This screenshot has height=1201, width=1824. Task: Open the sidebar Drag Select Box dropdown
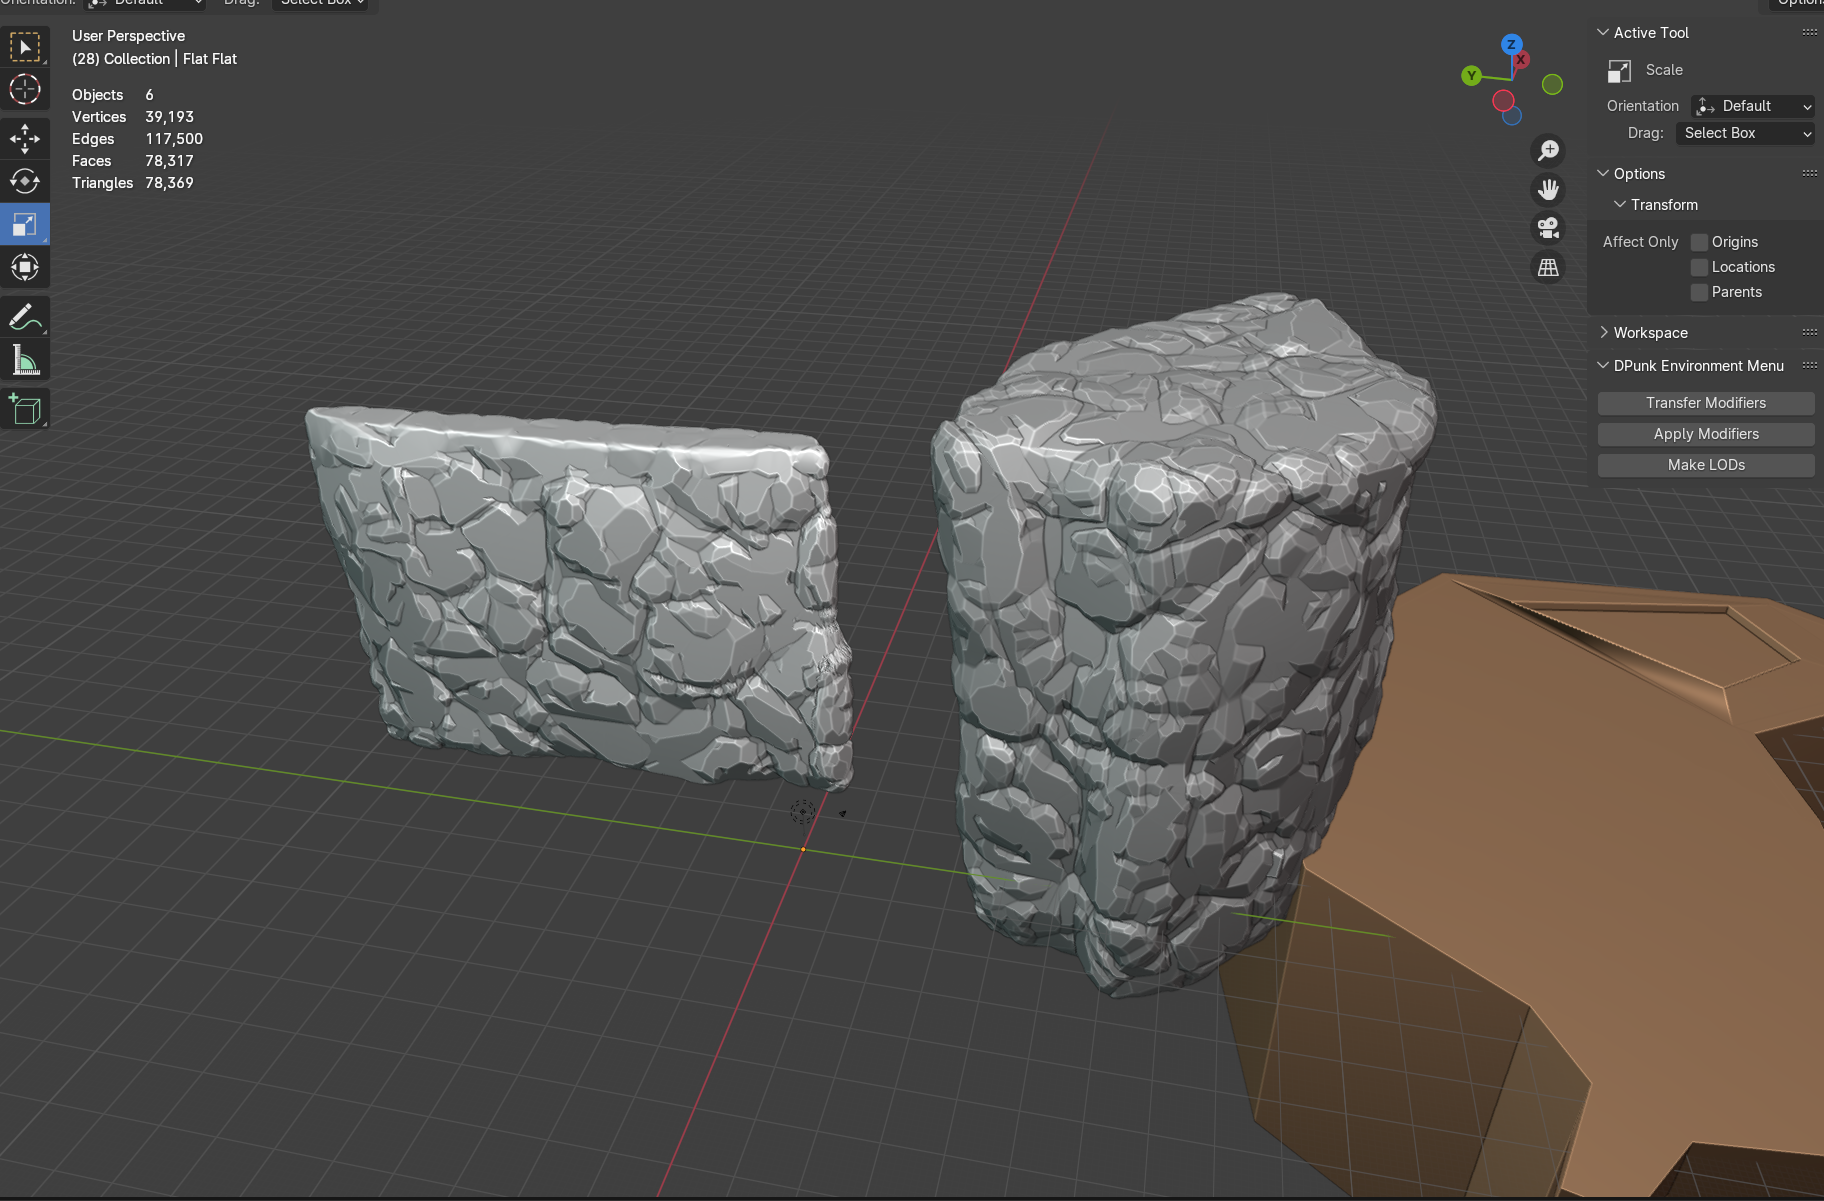point(1745,134)
